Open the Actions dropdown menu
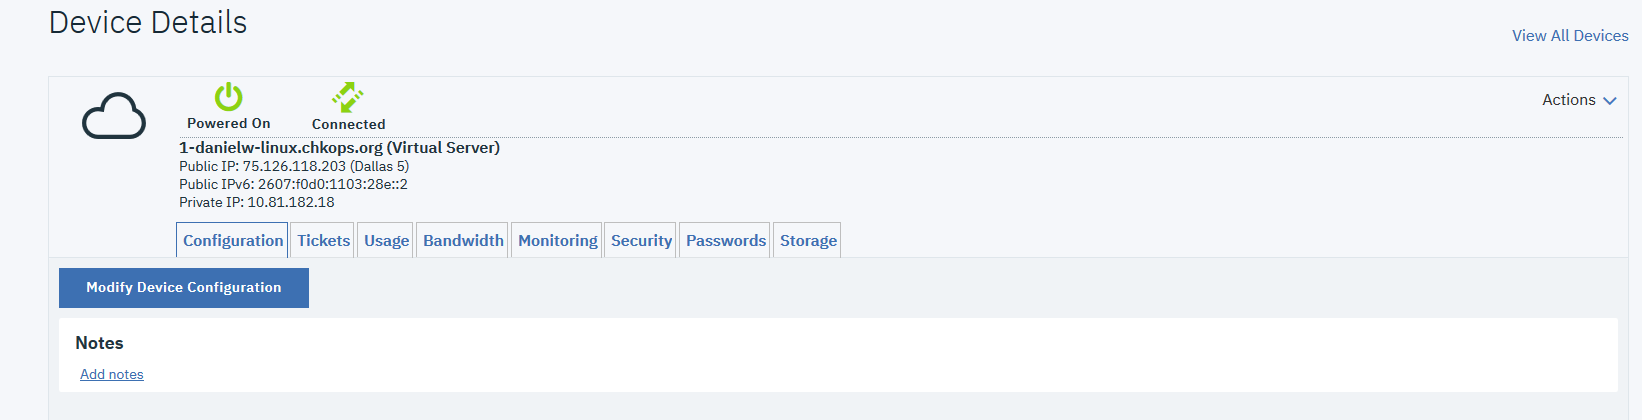1642x420 pixels. coord(1579,100)
